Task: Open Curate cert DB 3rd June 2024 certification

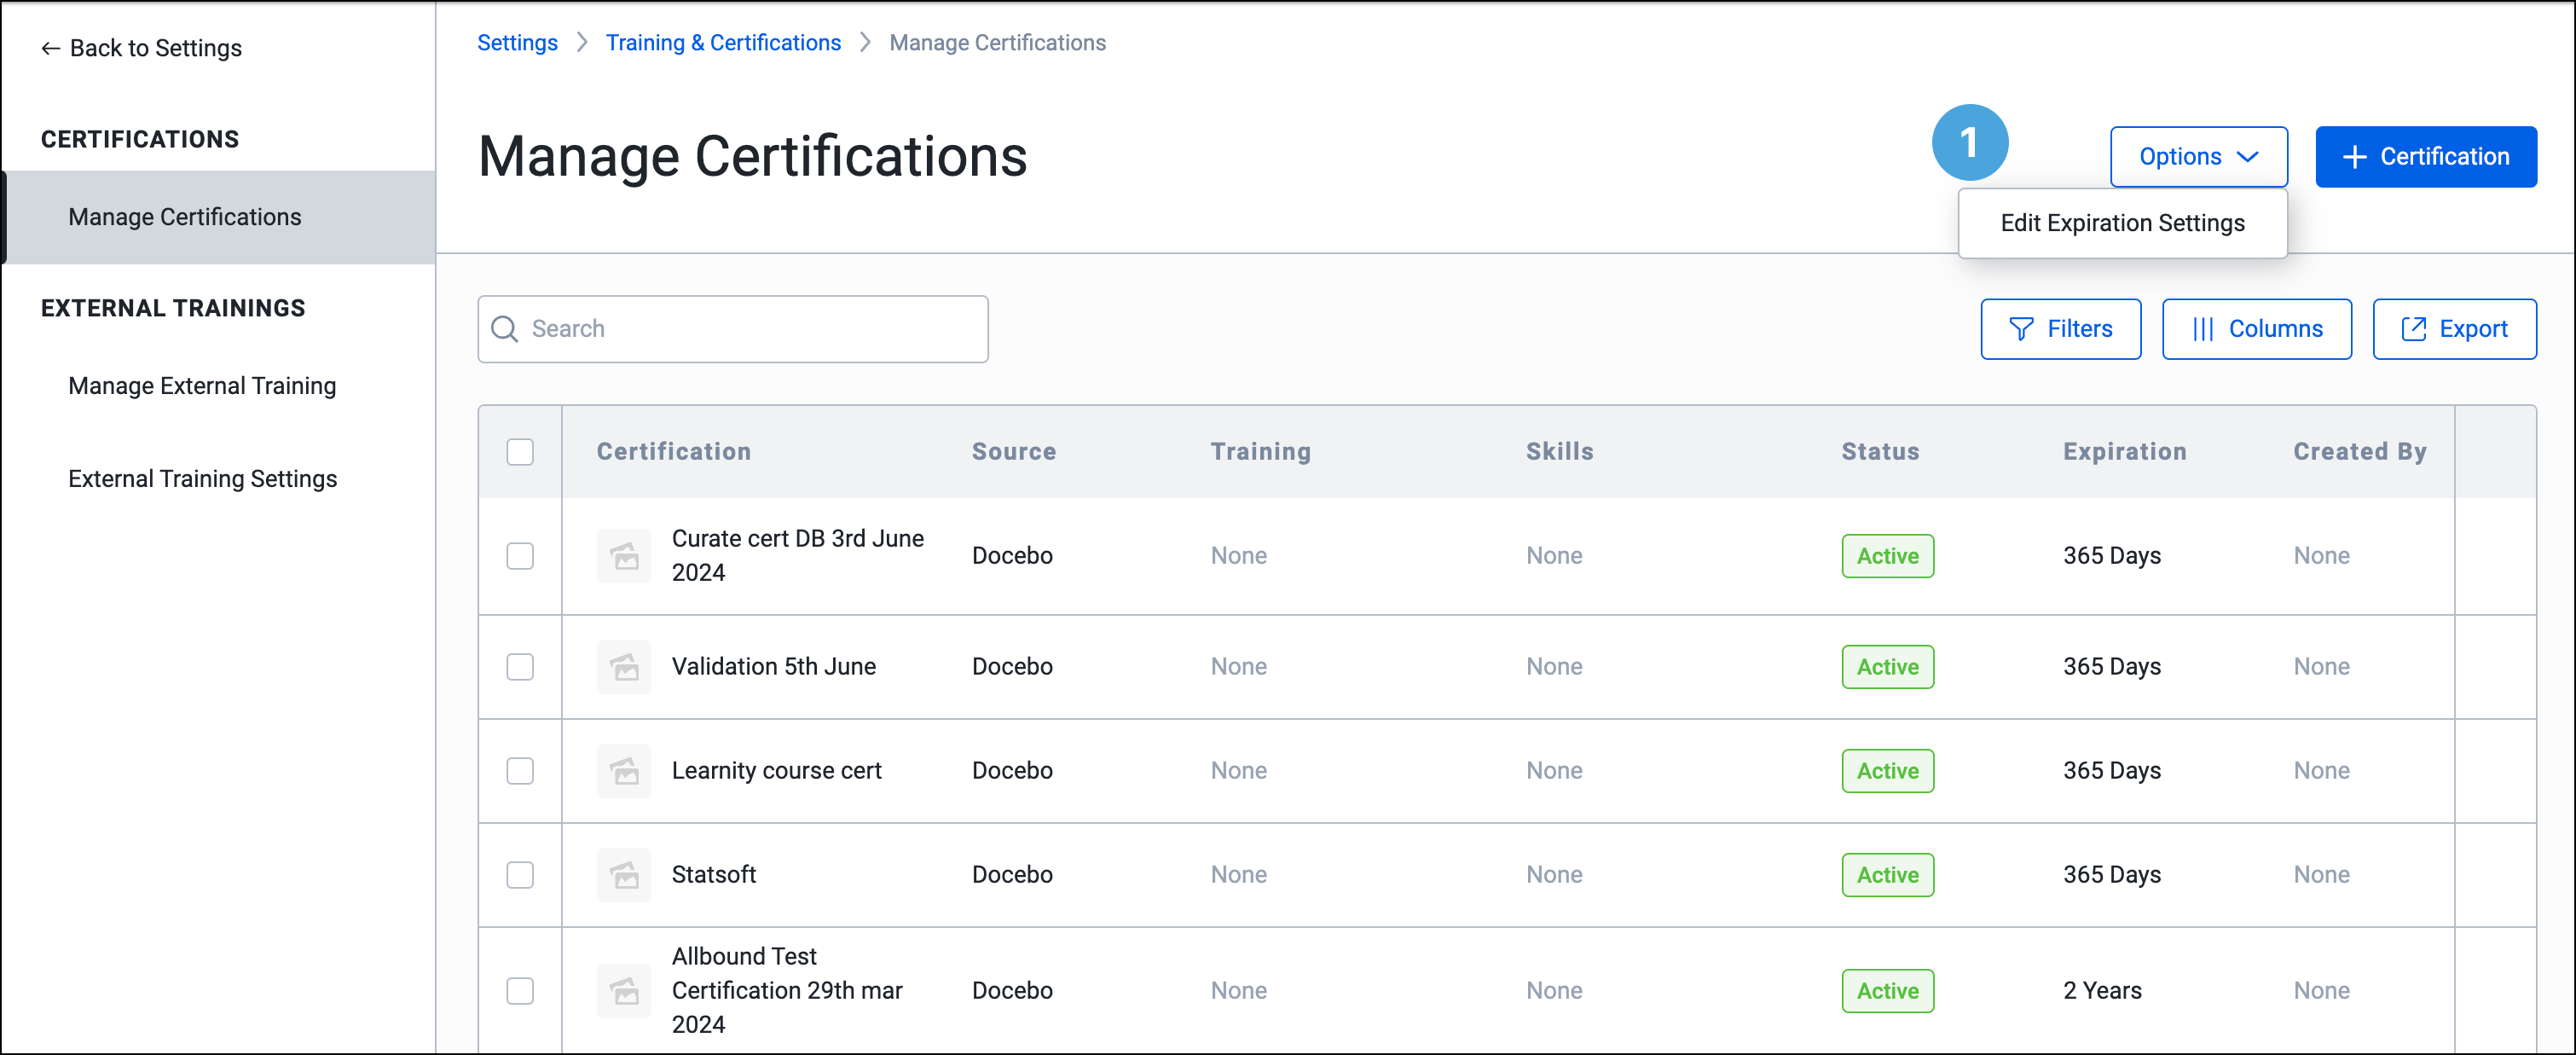Action: pos(797,556)
